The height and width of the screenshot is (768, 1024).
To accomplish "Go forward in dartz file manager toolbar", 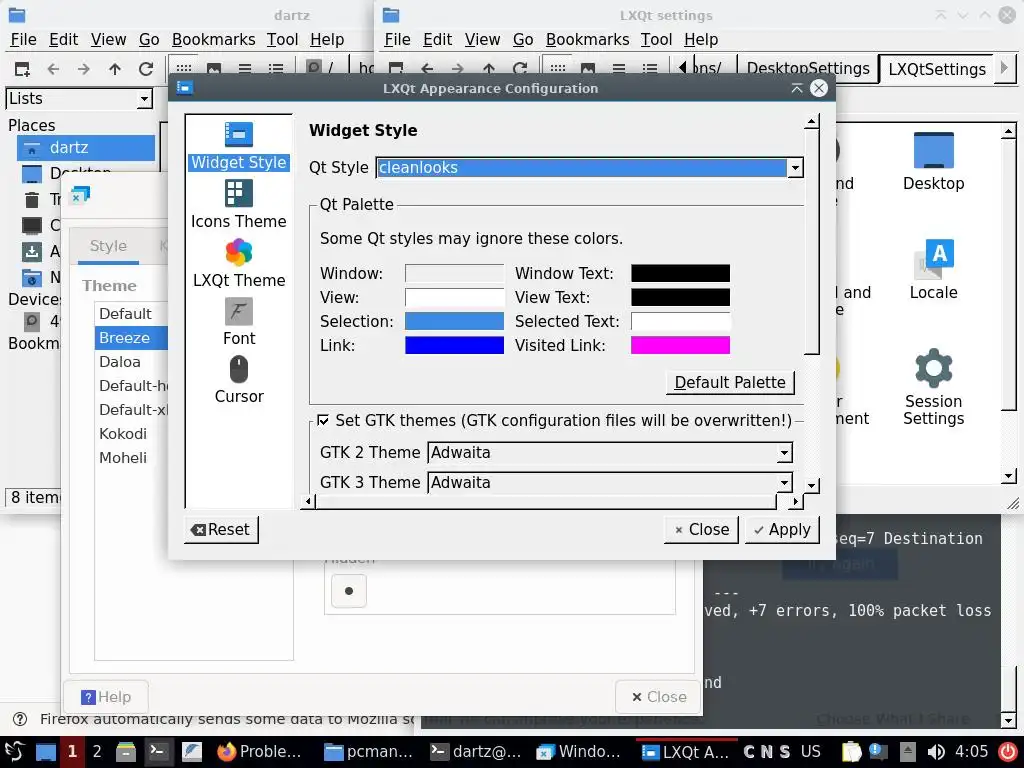I will coord(84,69).
